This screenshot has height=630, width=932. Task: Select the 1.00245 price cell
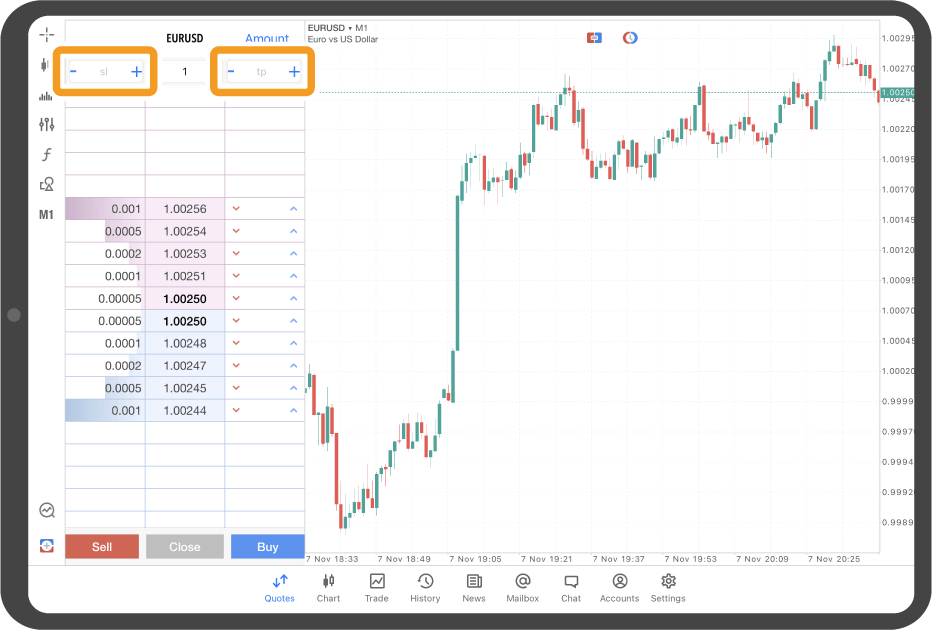point(185,388)
